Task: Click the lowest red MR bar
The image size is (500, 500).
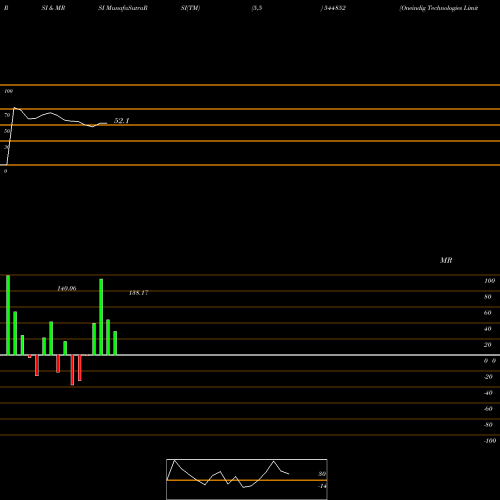Action: pyautogui.click(x=72, y=370)
